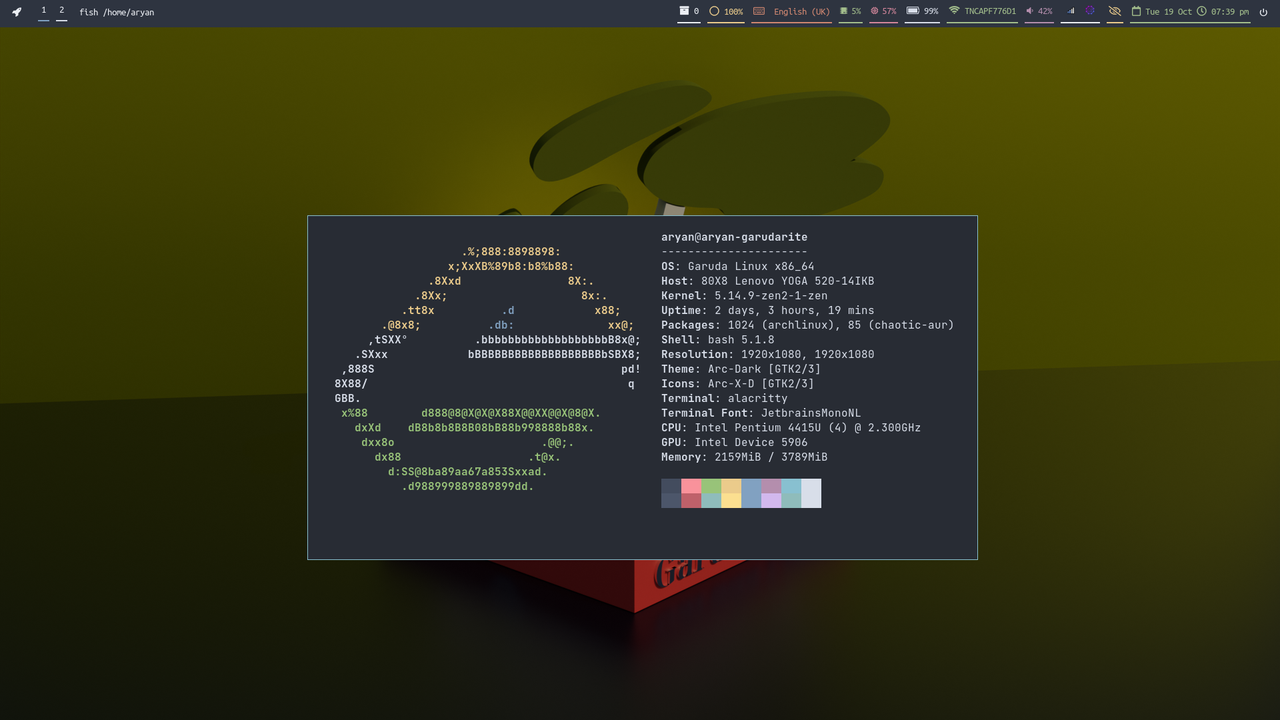
Task: Click the pink memory usage icon
Action: coord(875,11)
